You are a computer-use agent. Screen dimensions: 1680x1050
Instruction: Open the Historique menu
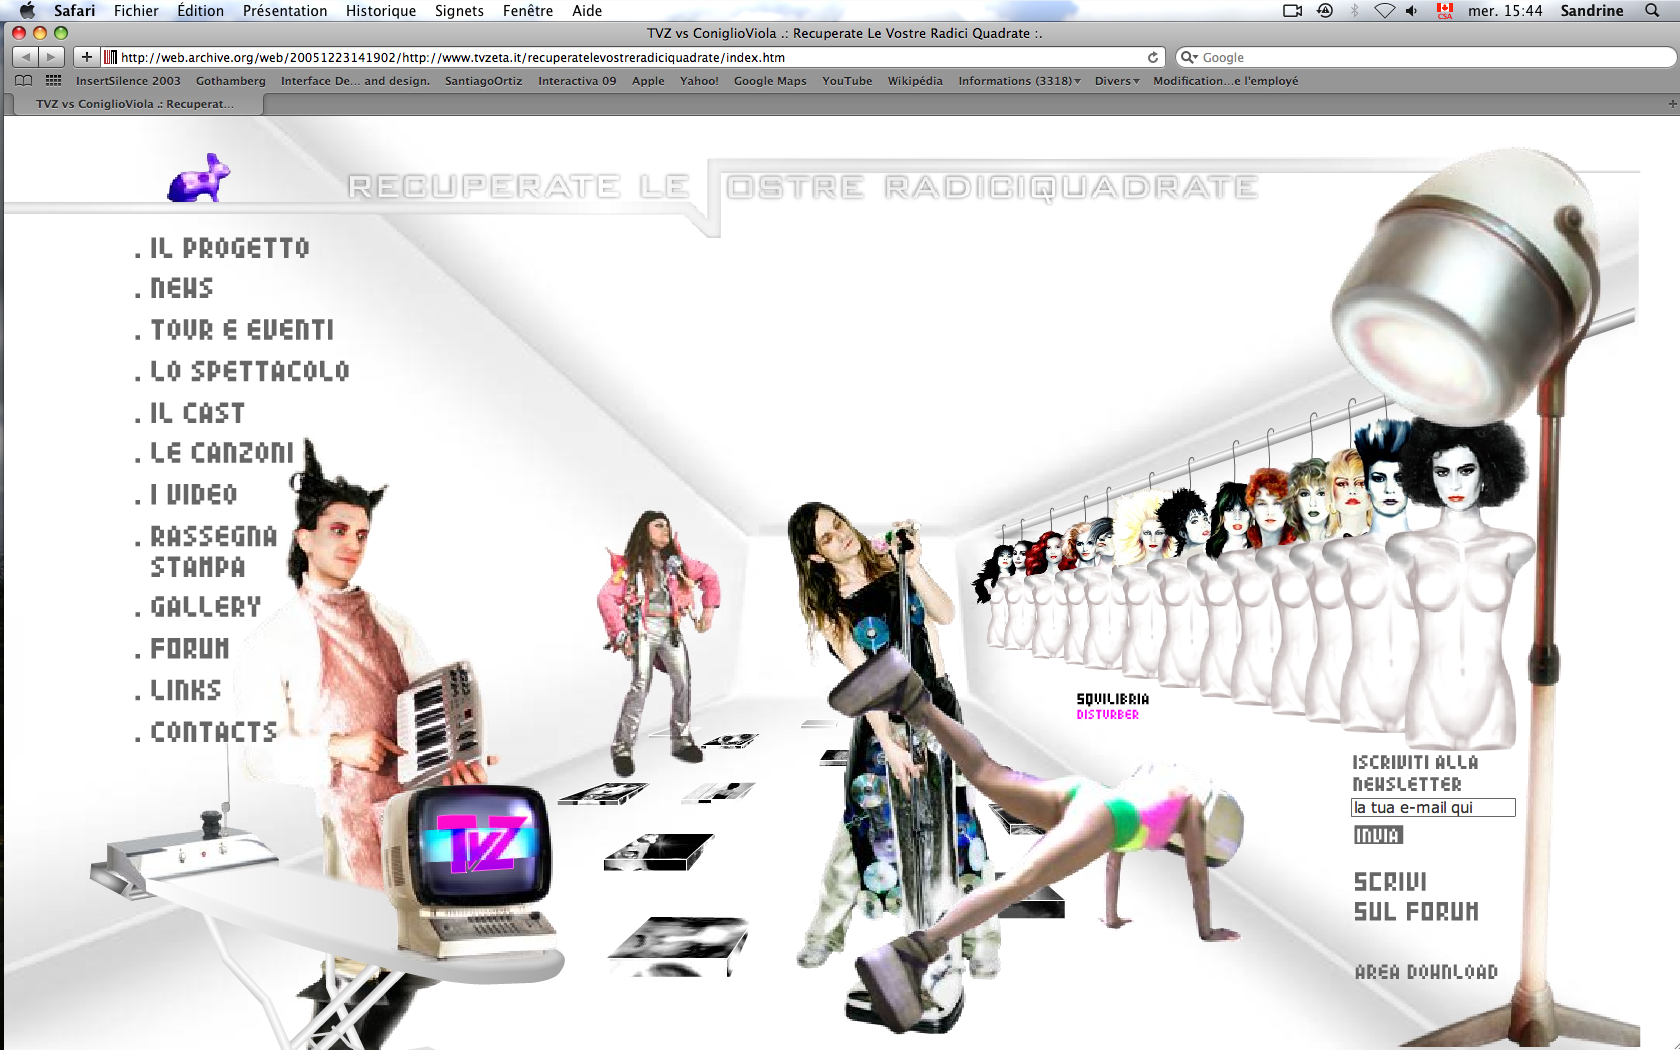click(381, 10)
